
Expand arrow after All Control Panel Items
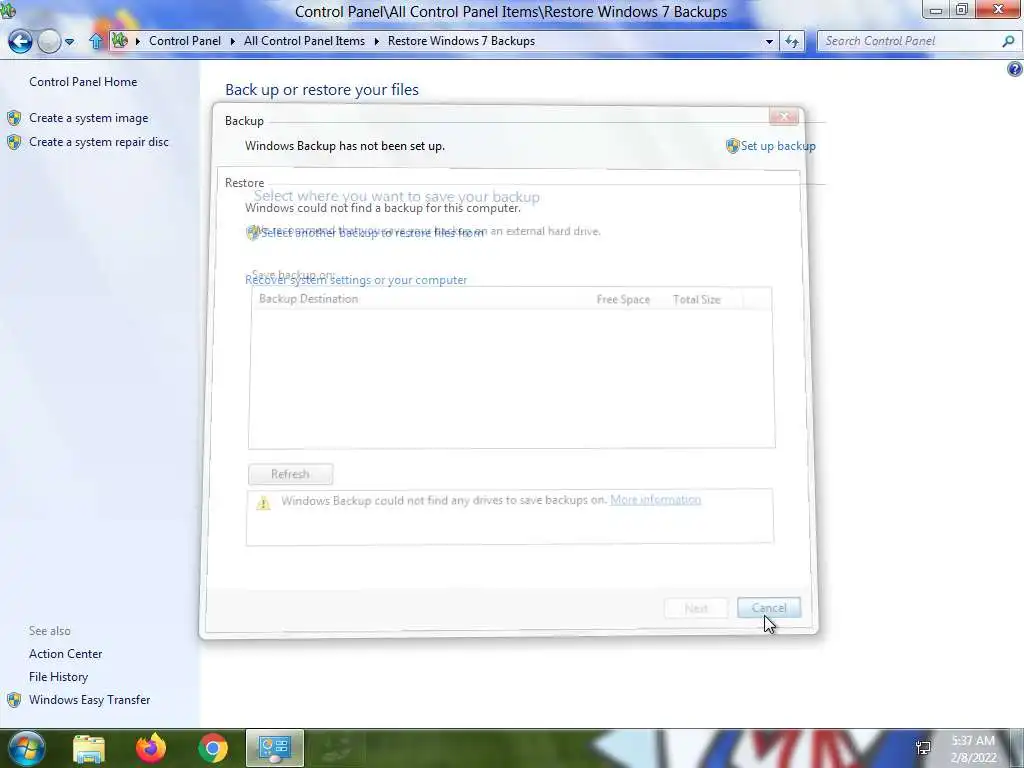pos(377,41)
